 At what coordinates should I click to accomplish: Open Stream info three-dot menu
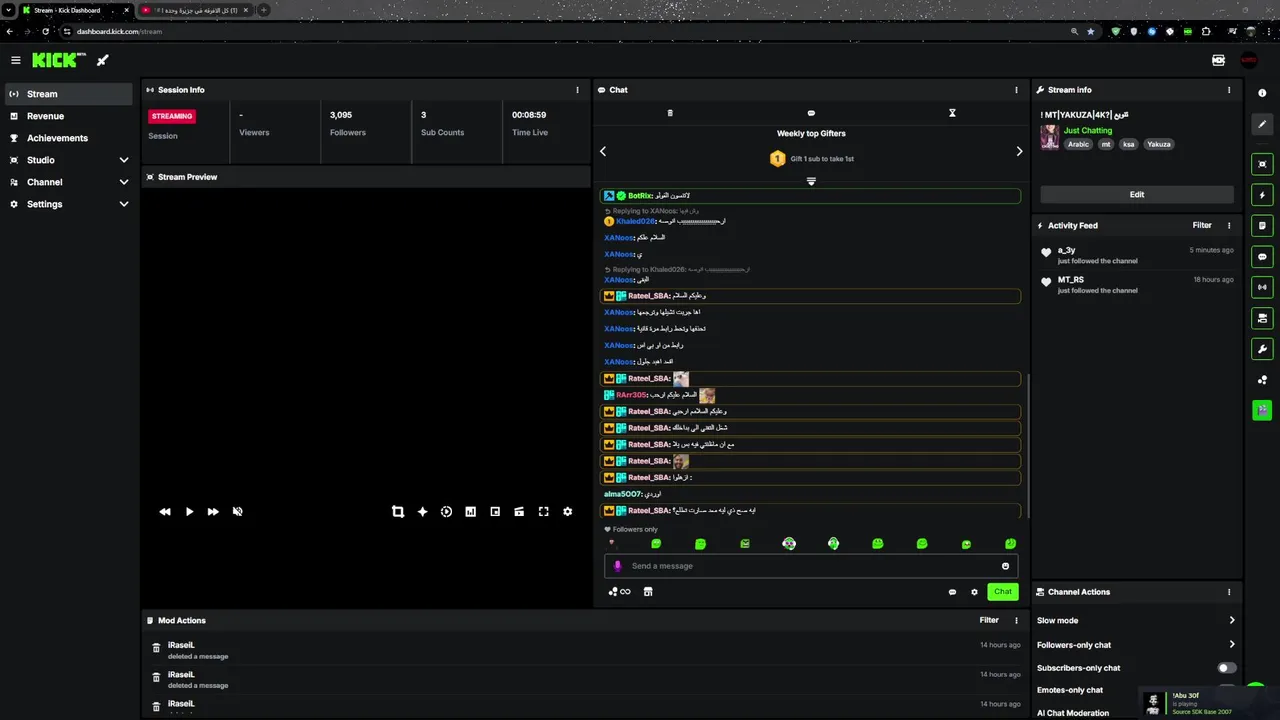[x=1229, y=90]
